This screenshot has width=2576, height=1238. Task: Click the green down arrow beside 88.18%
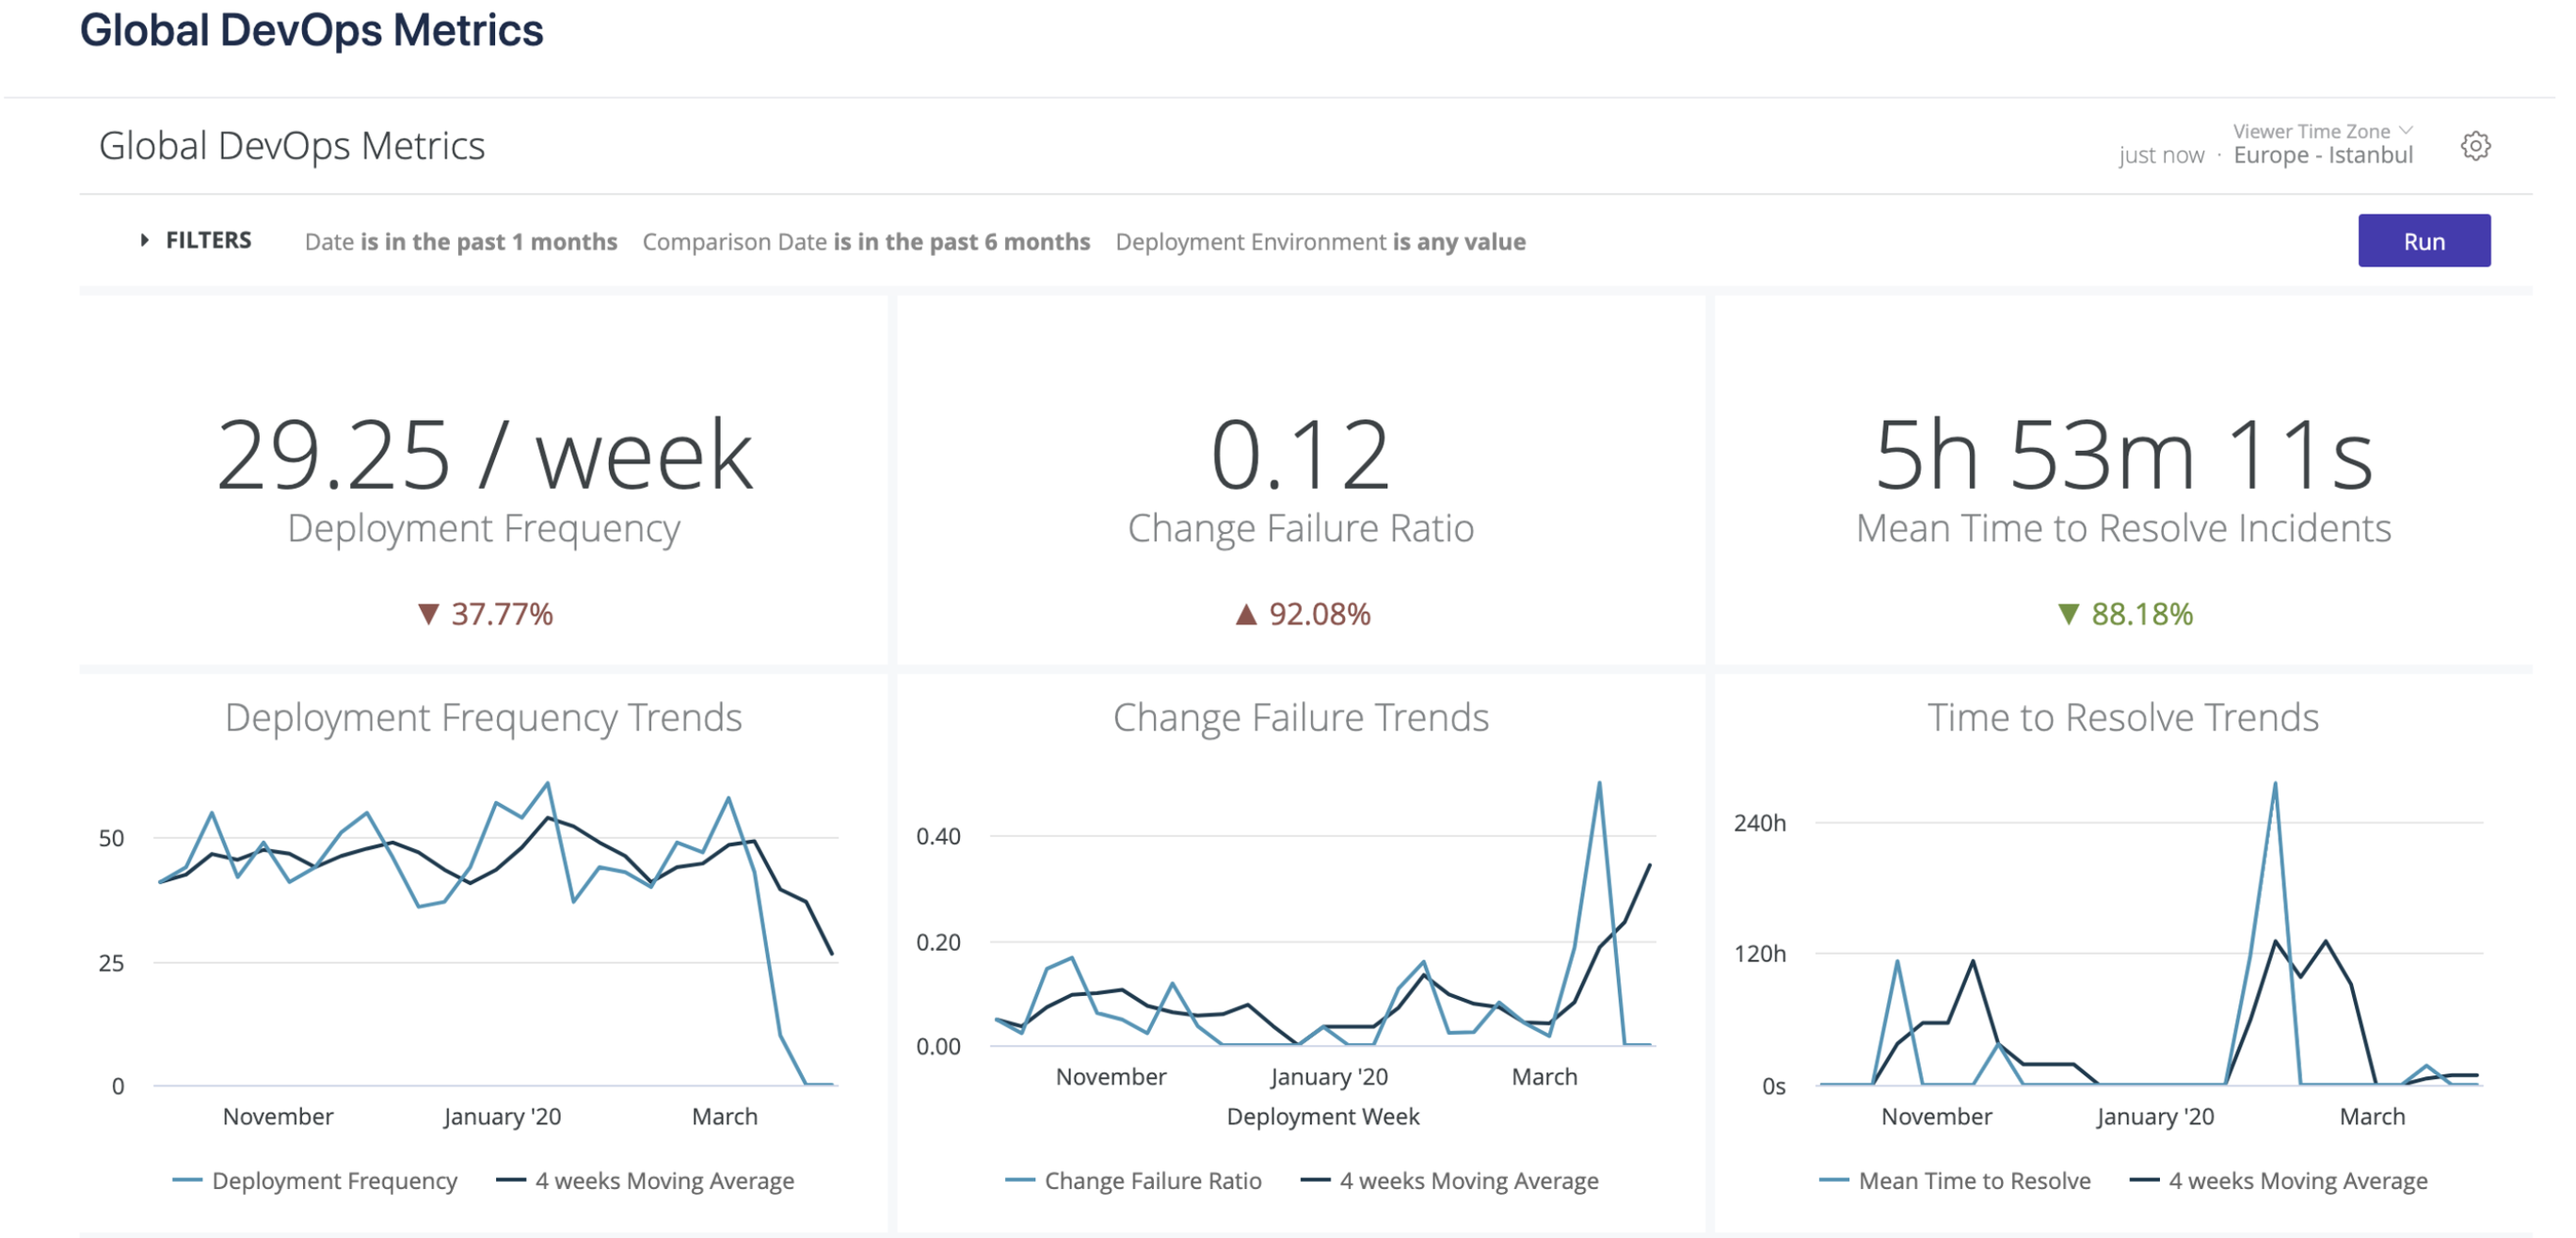pos(2068,614)
